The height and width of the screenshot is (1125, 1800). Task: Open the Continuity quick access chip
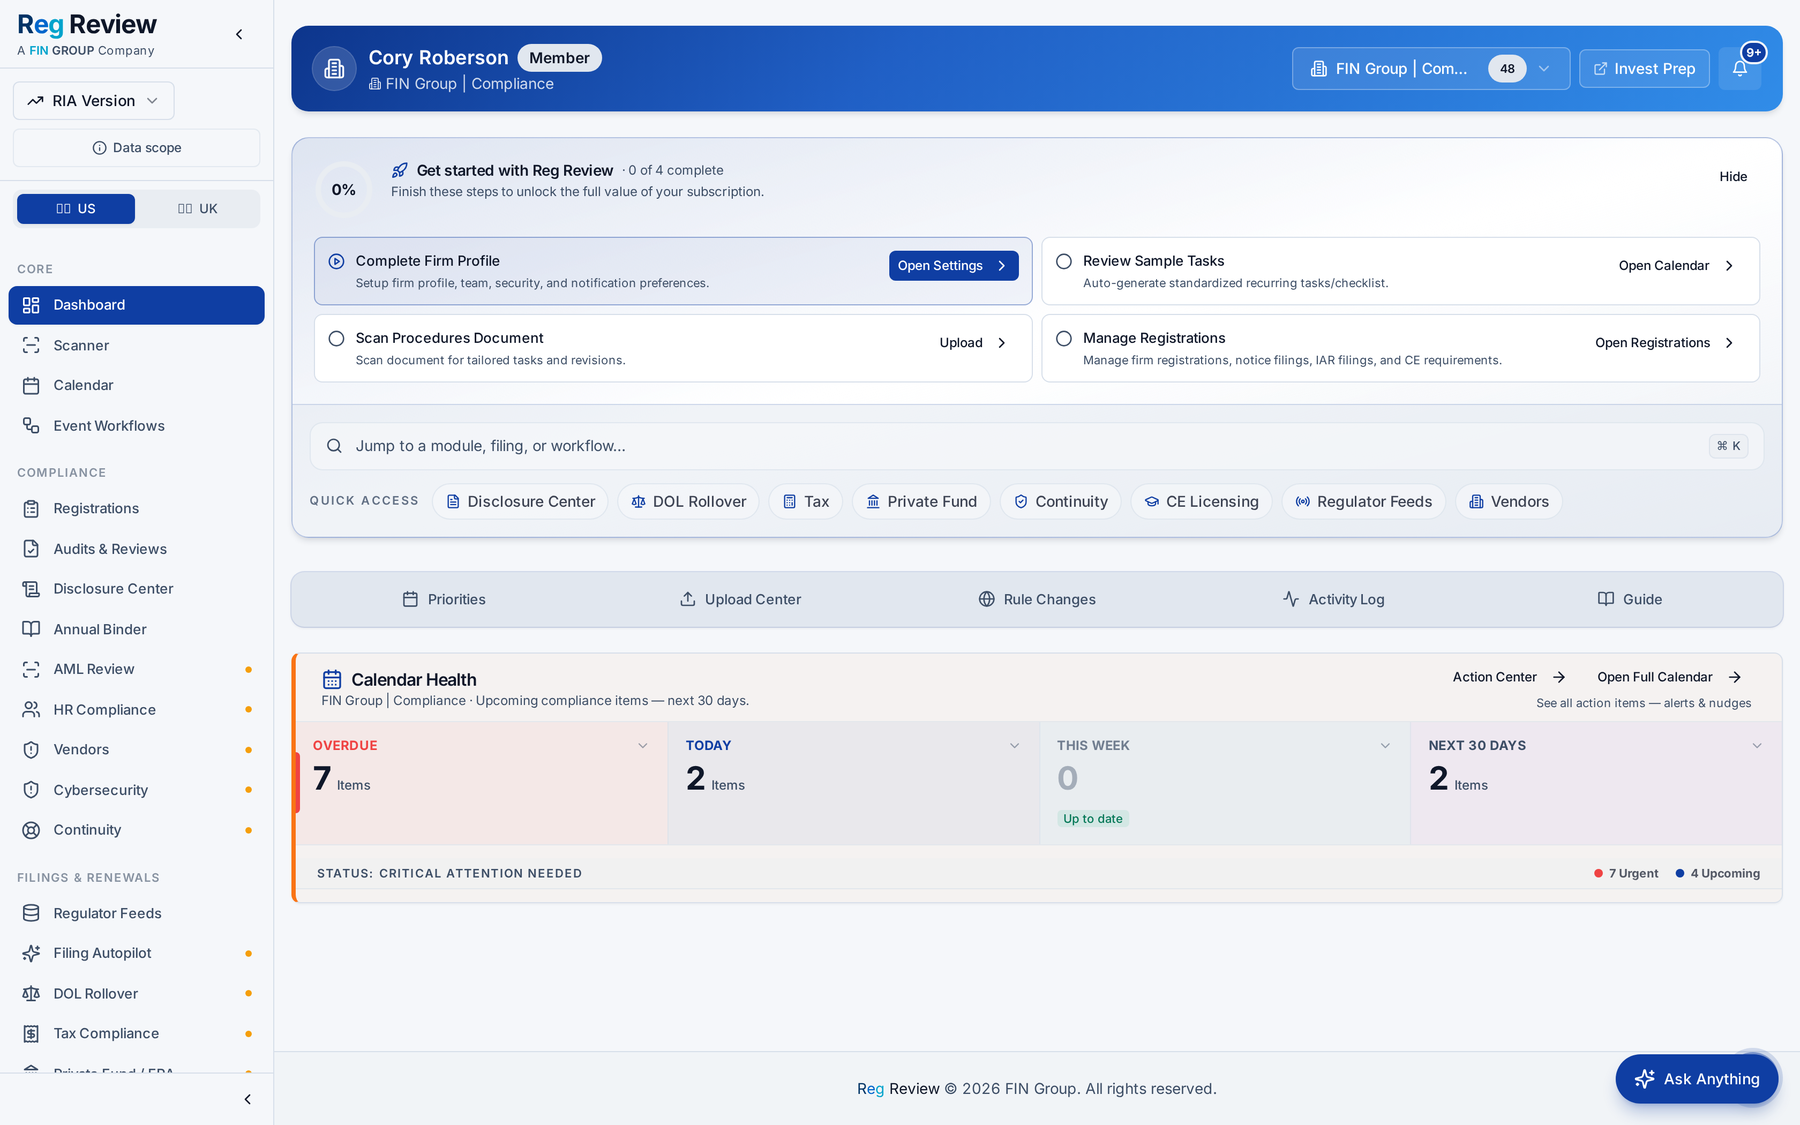pyautogui.click(x=1060, y=502)
